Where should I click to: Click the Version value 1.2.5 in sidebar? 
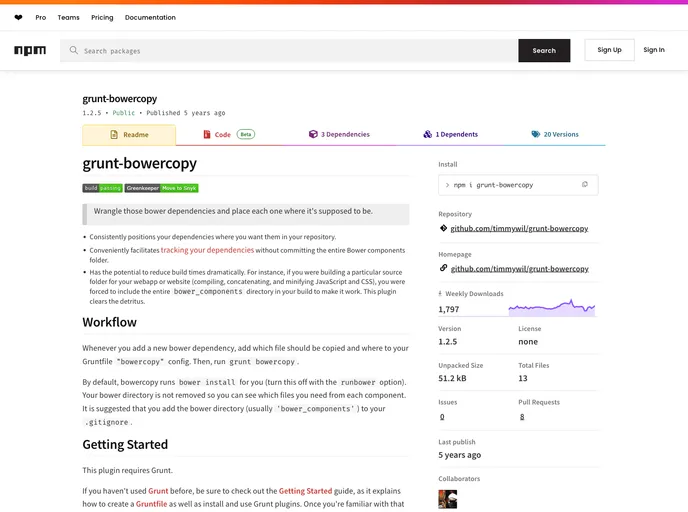(x=448, y=342)
